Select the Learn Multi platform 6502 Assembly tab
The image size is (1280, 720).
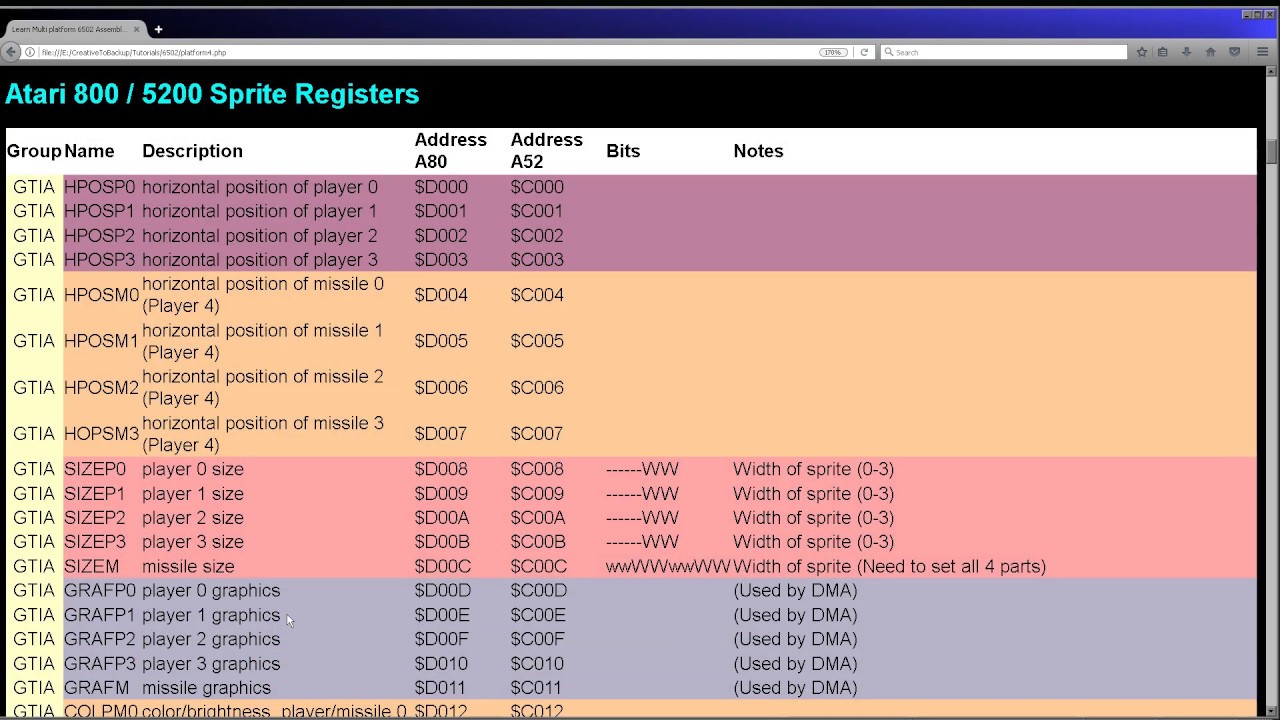point(75,30)
